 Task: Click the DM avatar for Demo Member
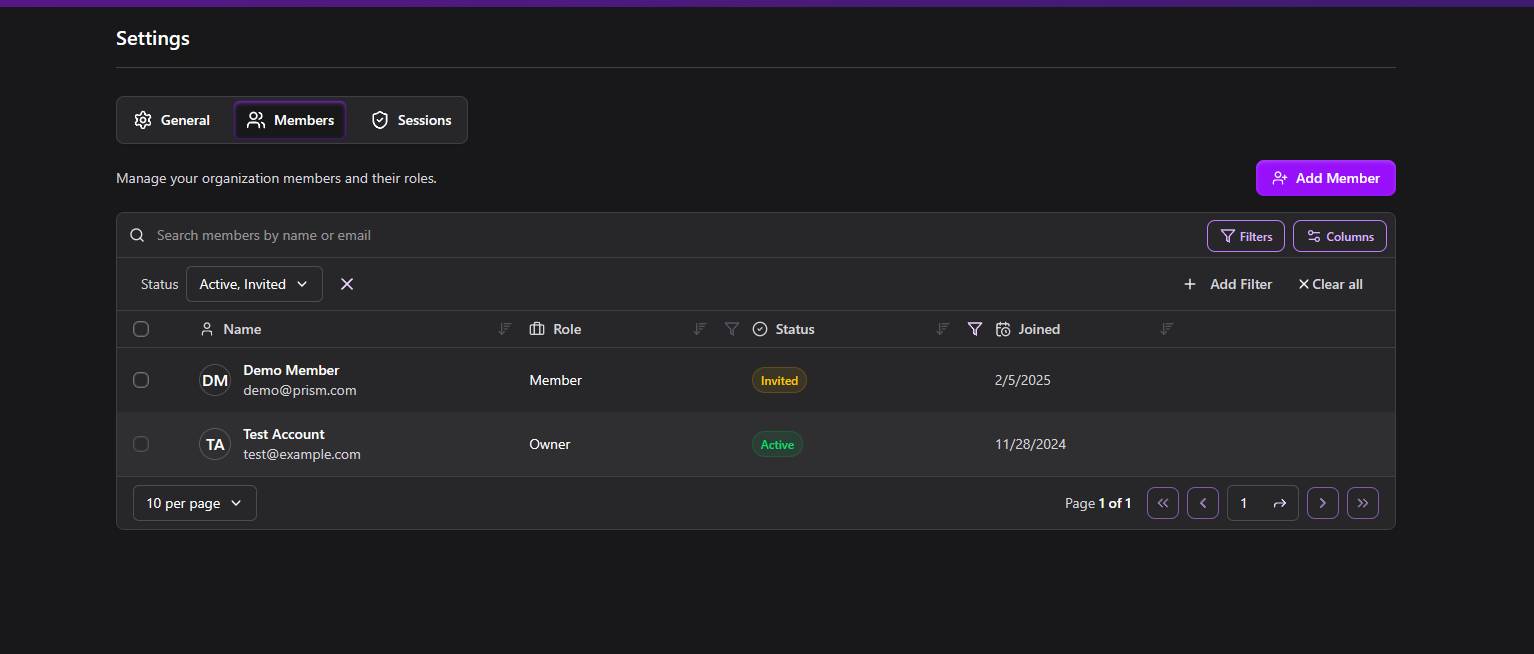(214, 380)
